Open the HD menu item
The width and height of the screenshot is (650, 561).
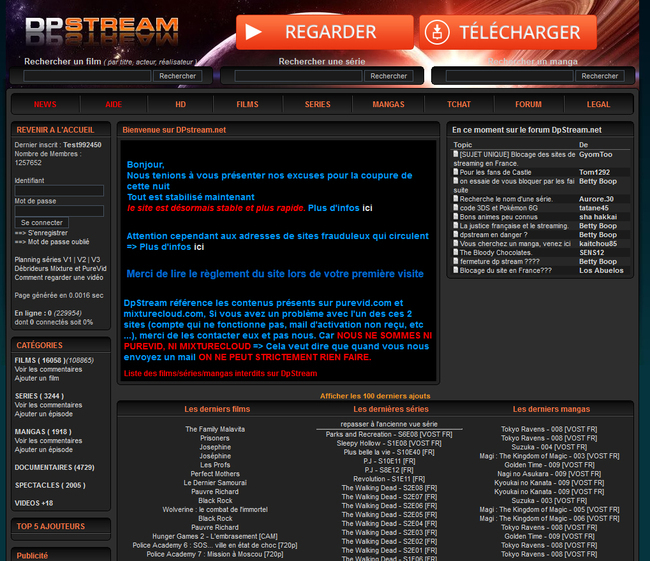click(x=180, y=104)
